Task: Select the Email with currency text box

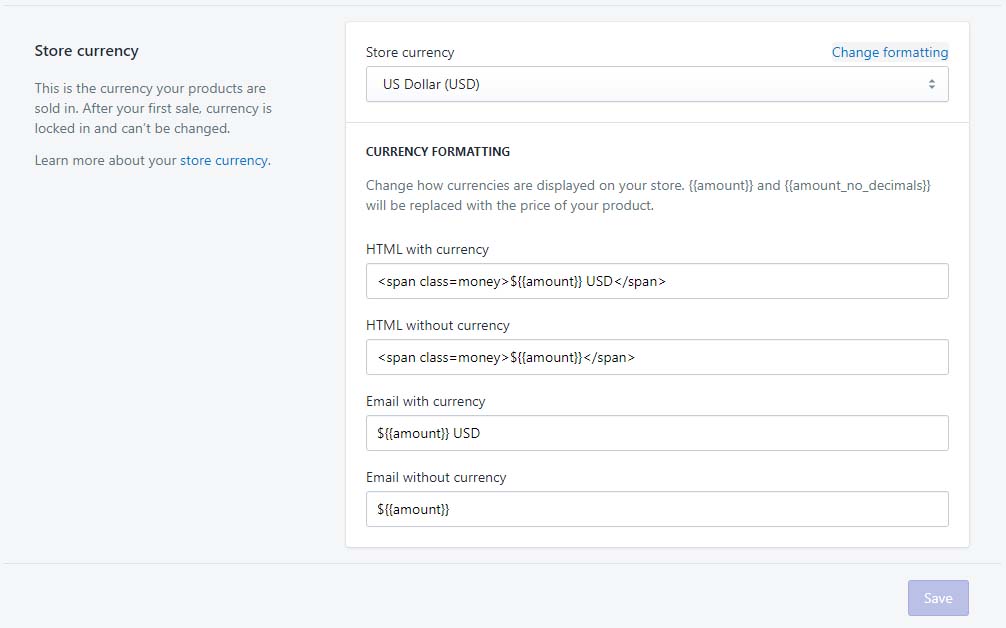Action: click(x=656, y=433)
